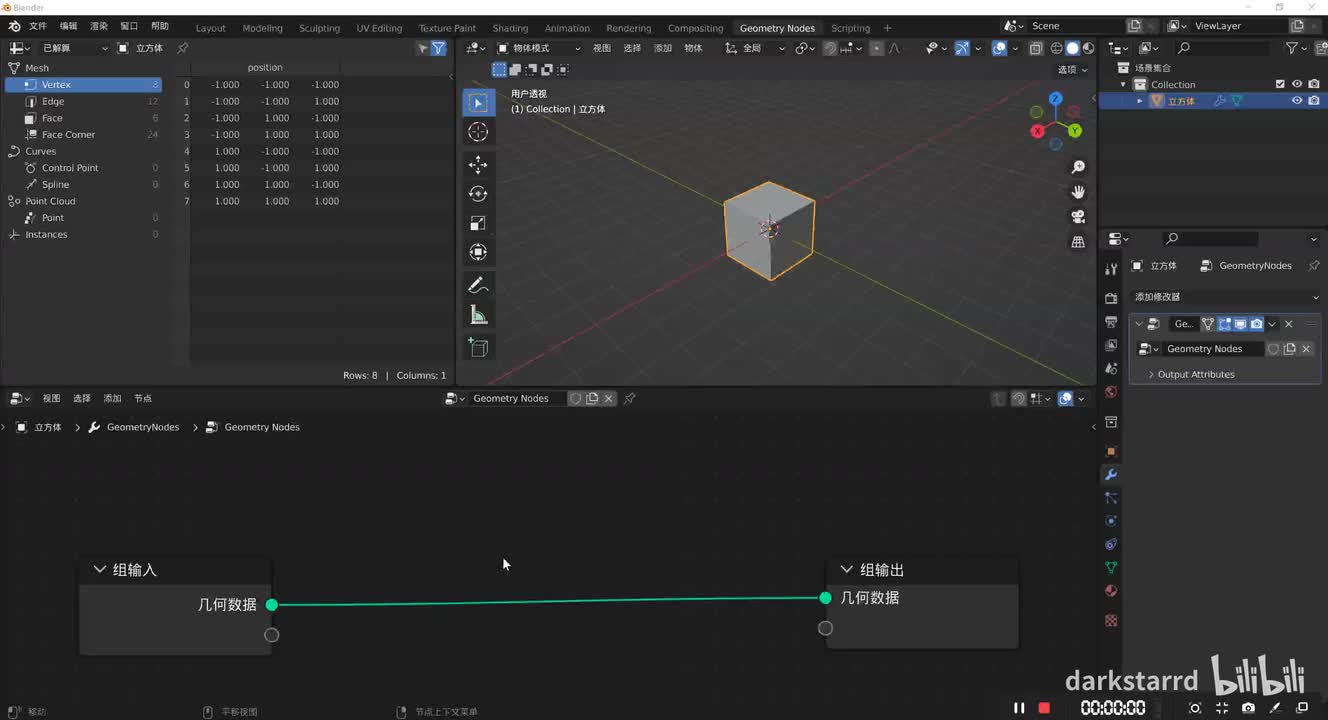The image size is (1328, 720).
Task: Toggle camera view icon in viewport
Action: pyautogui.click(x=1078, y=216)
